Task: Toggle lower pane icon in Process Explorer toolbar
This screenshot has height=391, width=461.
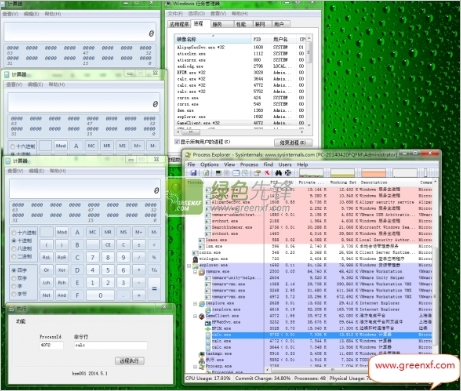Action: [x=236, y=173]
